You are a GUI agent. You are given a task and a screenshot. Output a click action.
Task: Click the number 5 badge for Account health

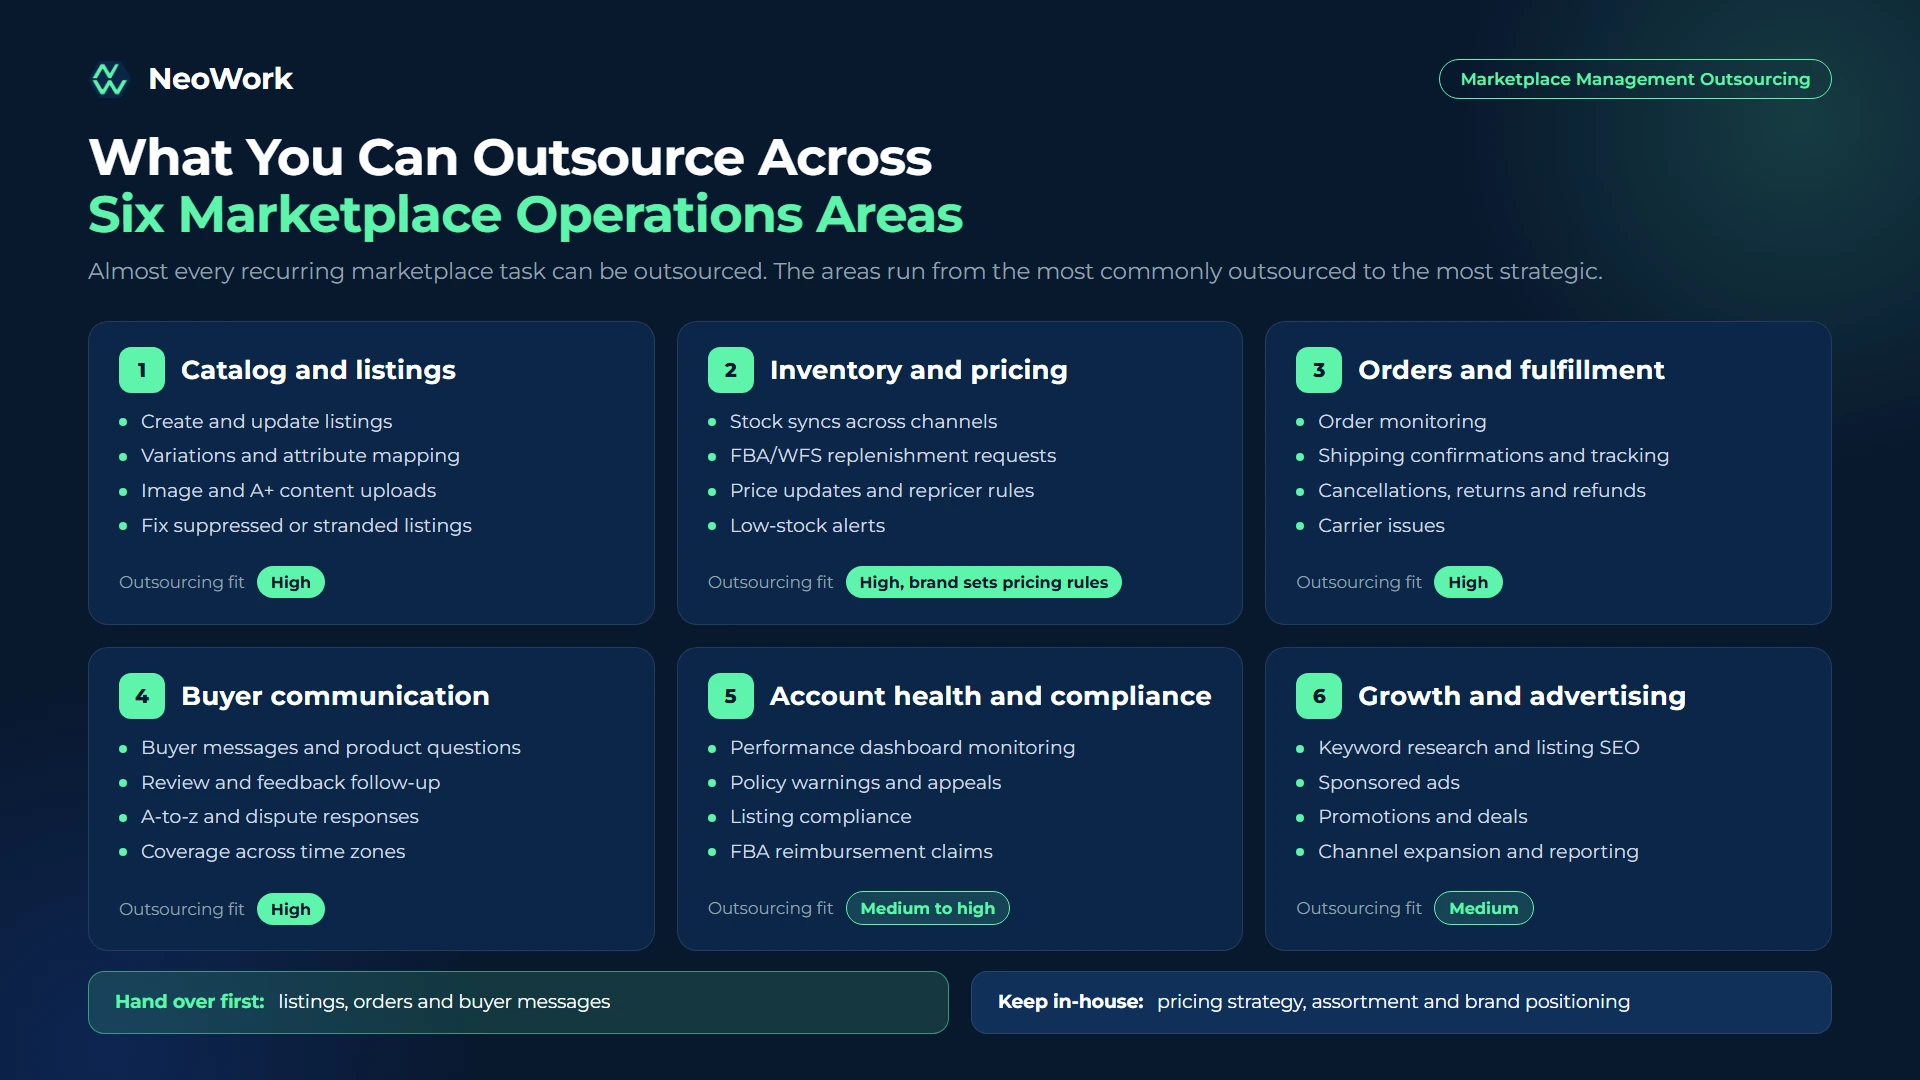(x=731, y=696)
